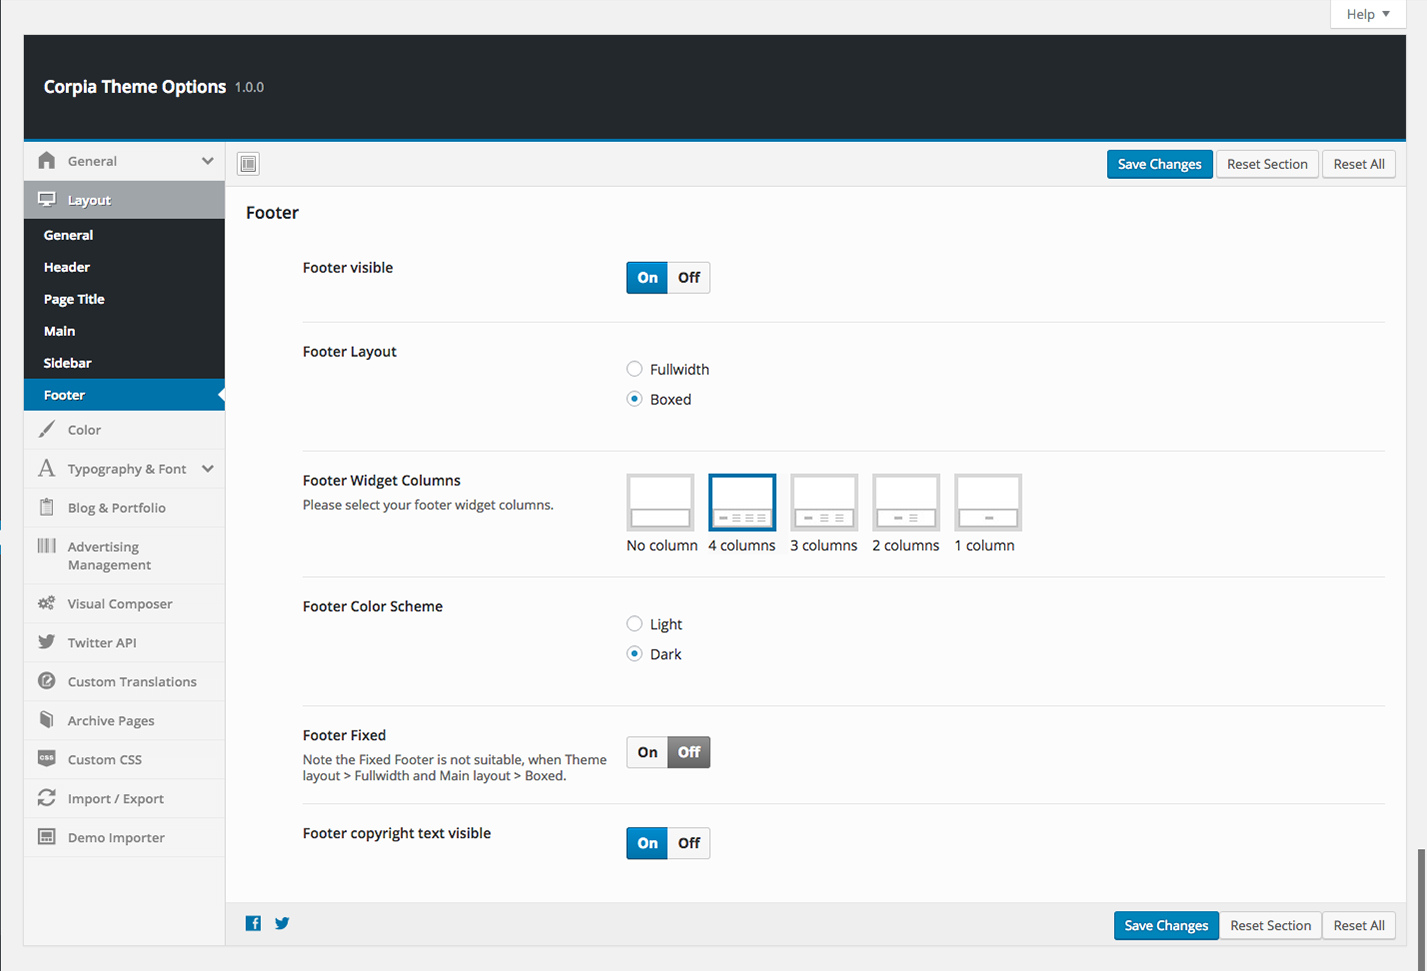Expand the General section chevron
The height and width of the screenshot is (971, 1427).
[207, 161]
